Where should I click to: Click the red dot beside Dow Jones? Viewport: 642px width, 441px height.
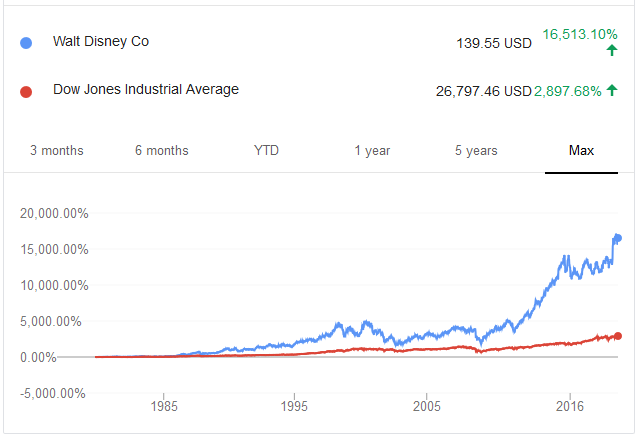[x=27, y=91]
